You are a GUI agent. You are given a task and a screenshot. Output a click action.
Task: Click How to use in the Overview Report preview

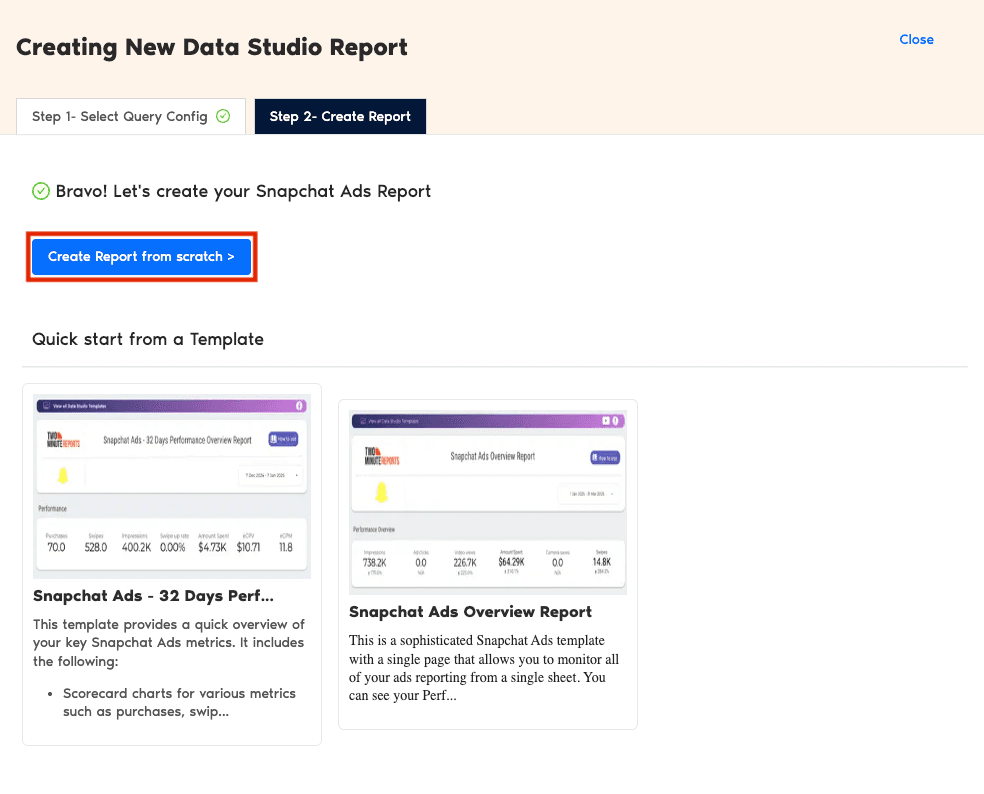pyautogui.click(x=605, y=458)
